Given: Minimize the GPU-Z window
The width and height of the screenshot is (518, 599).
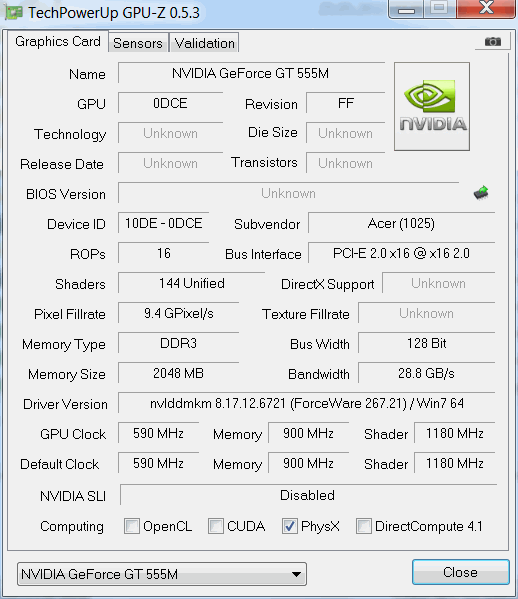Looking at the screenshot, I should tap(406, 9).
